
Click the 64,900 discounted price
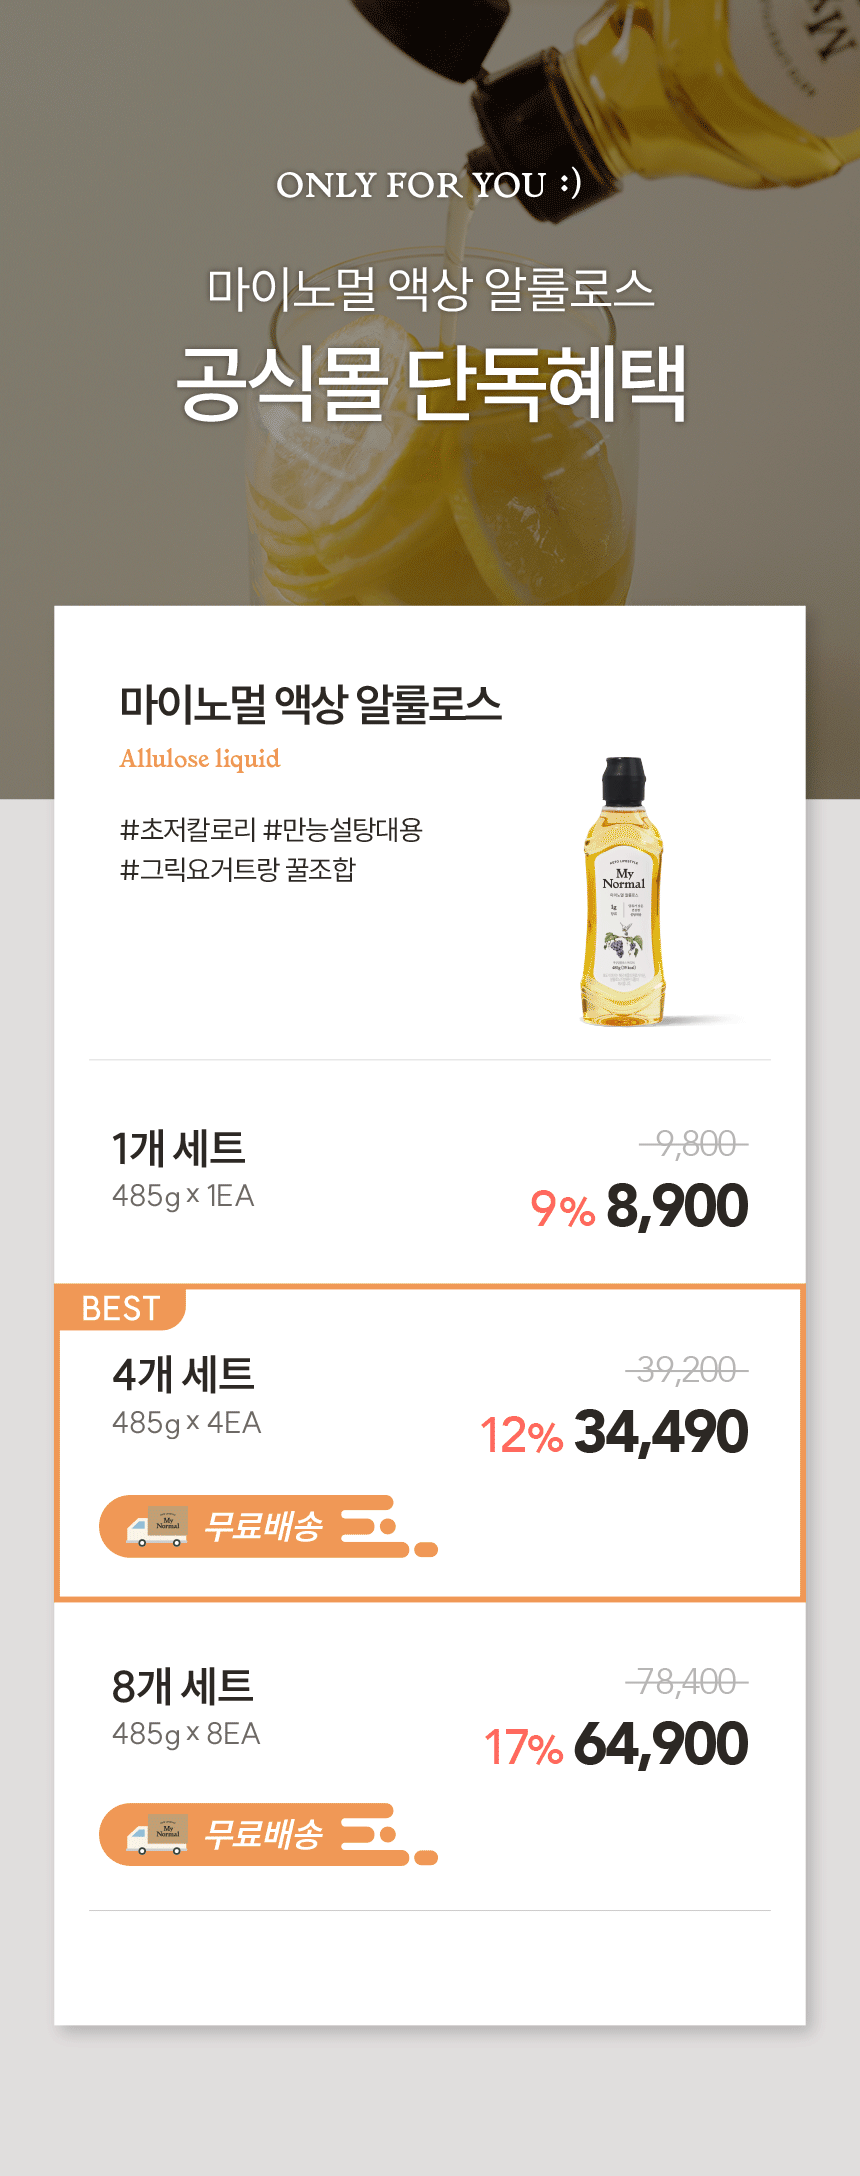click(661, 1744)
